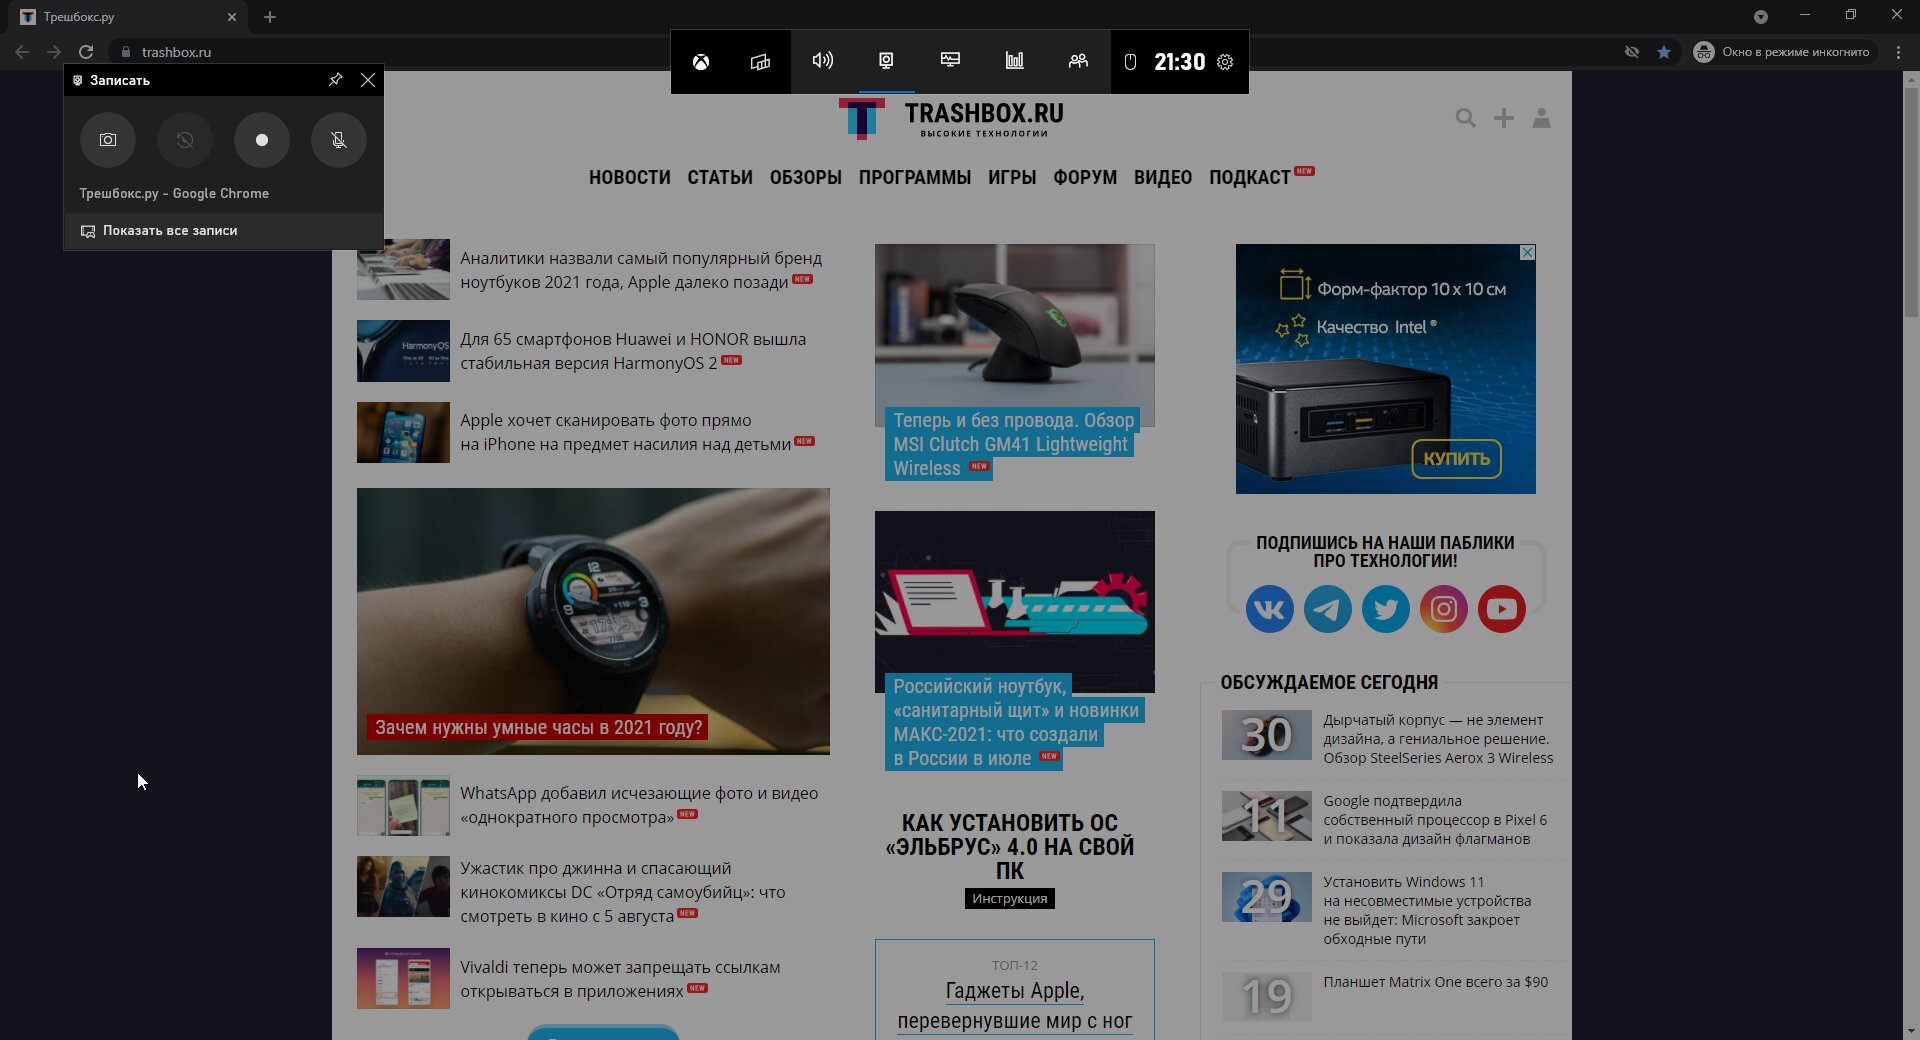Open the НОВОСТИ menu item
Image resolution: width=1920 pixels, height=1040 pixels.
tap(630, 177)
